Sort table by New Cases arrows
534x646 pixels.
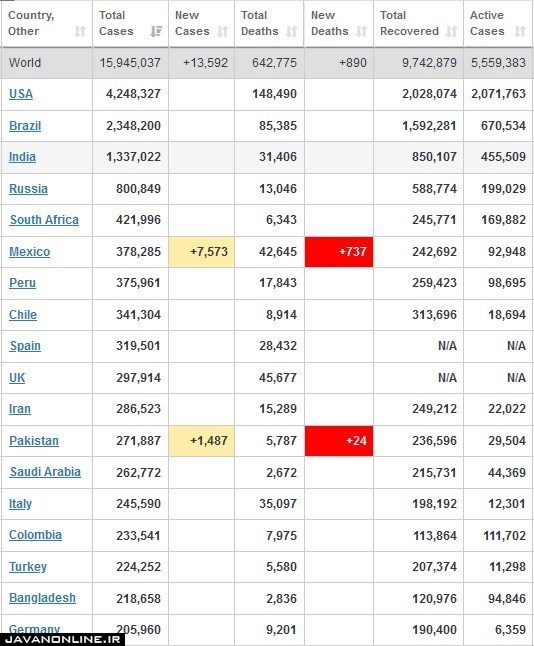point(222,32)
